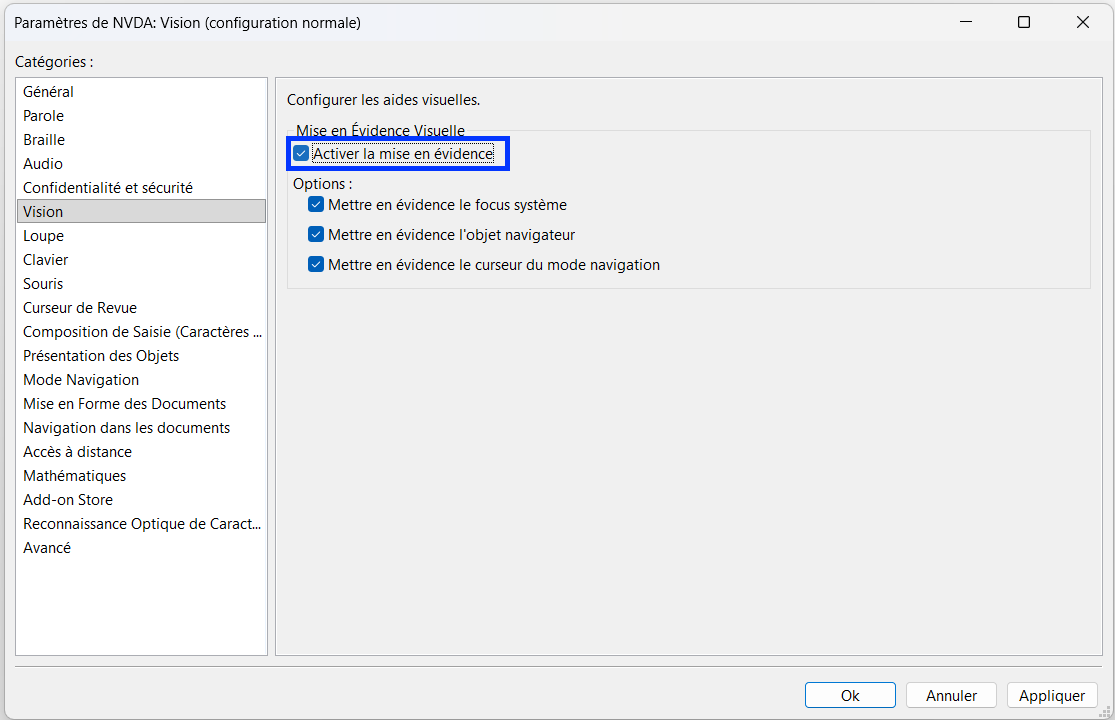
Task: Choose Souris in categories list
Action: tap(141, 284)
